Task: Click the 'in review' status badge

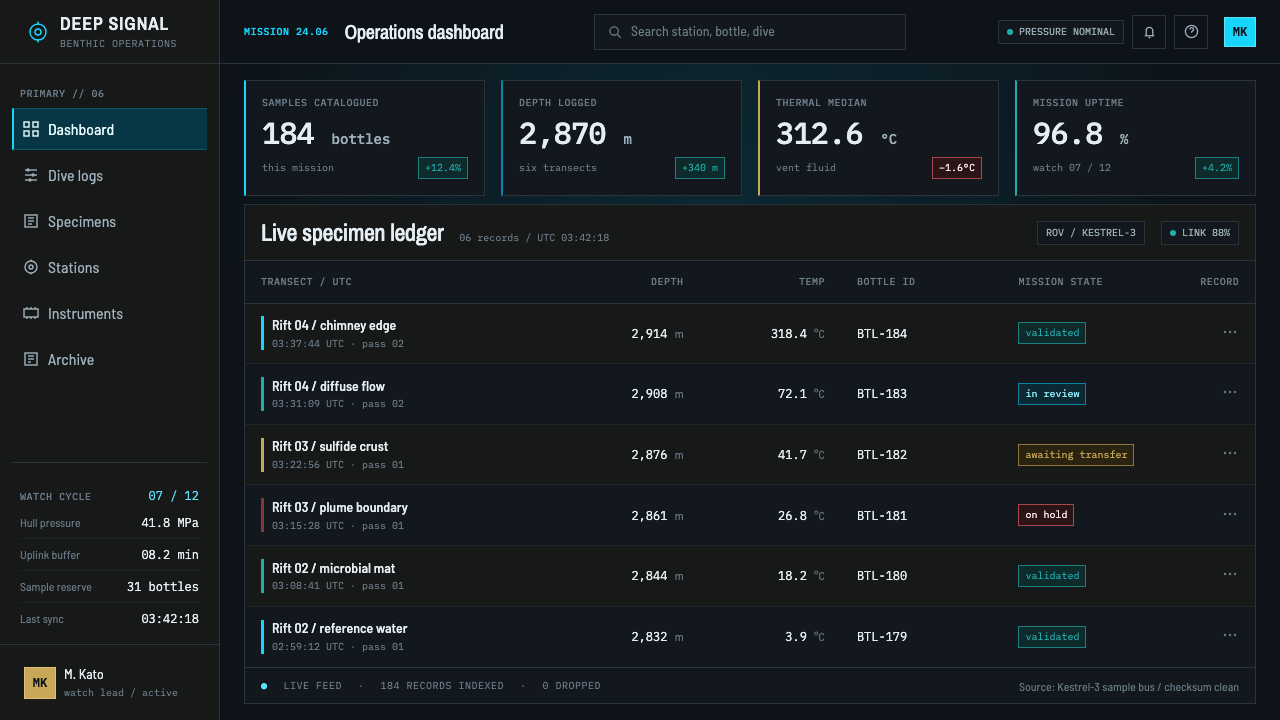Action: tap(1052, 394)
